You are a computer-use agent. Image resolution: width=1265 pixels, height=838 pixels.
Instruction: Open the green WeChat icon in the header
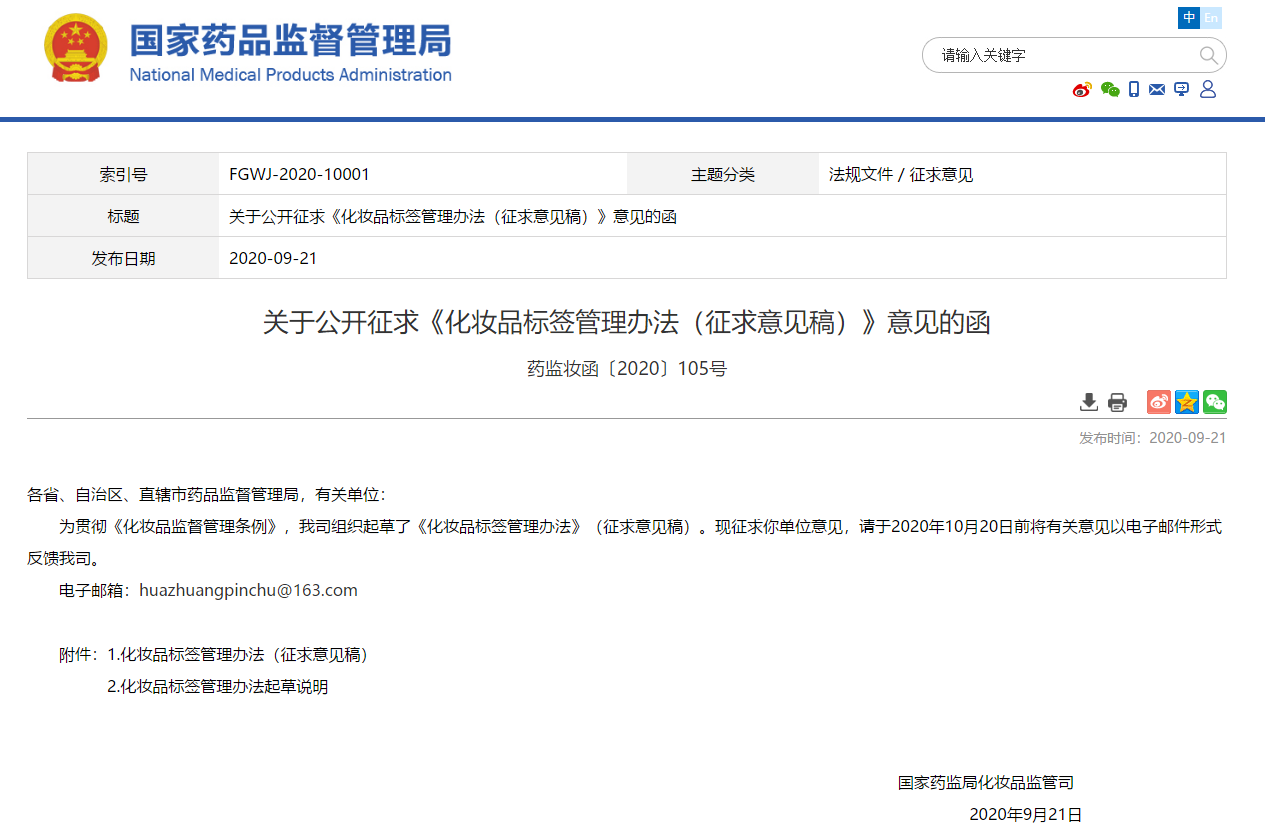coord(1109,90)
